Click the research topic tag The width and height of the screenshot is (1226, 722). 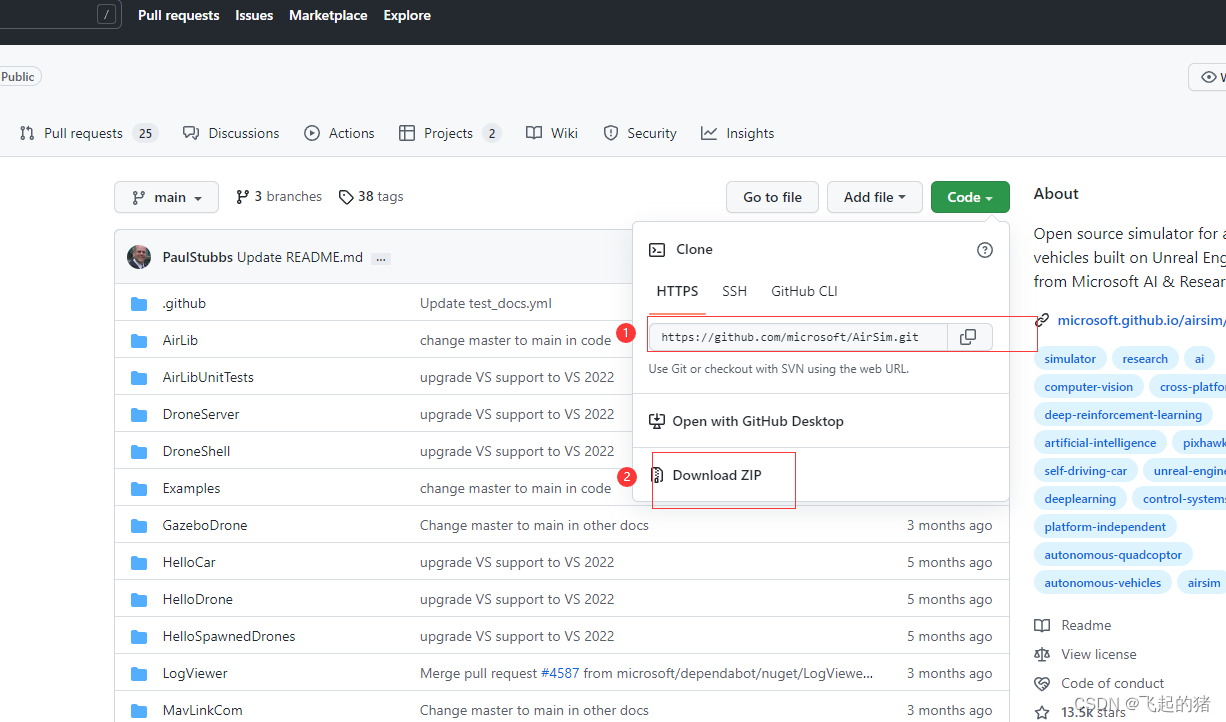tap(1145, 359)
